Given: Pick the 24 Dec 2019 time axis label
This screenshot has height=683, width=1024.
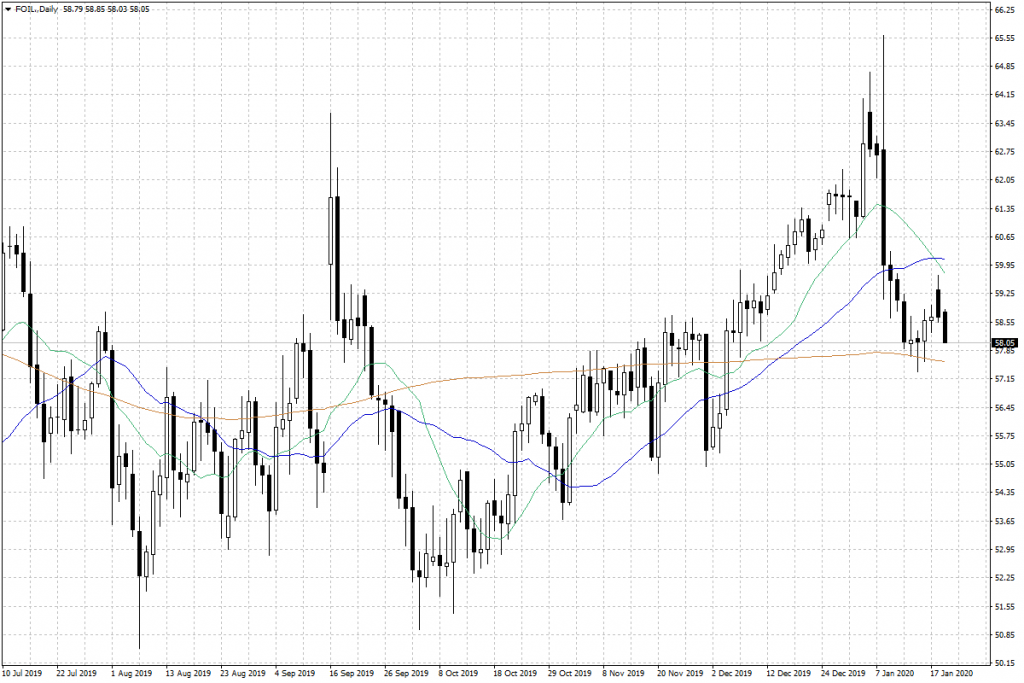Looking at the screenshot, I should pos(843,673).
